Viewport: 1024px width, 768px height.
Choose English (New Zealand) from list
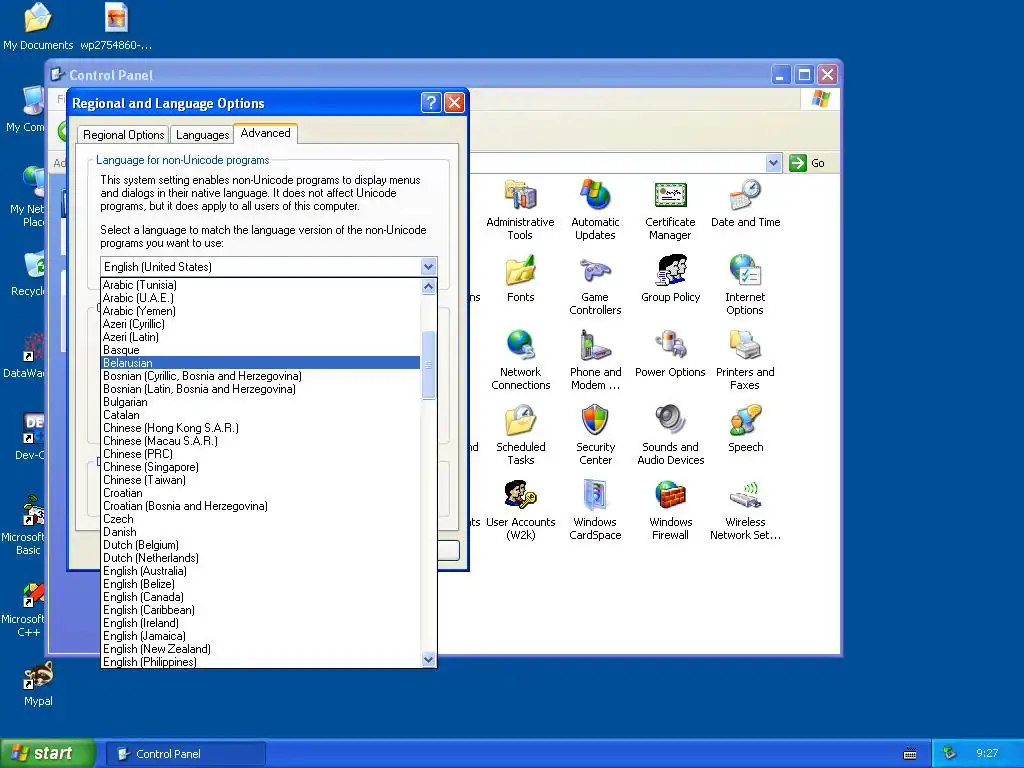261,649
